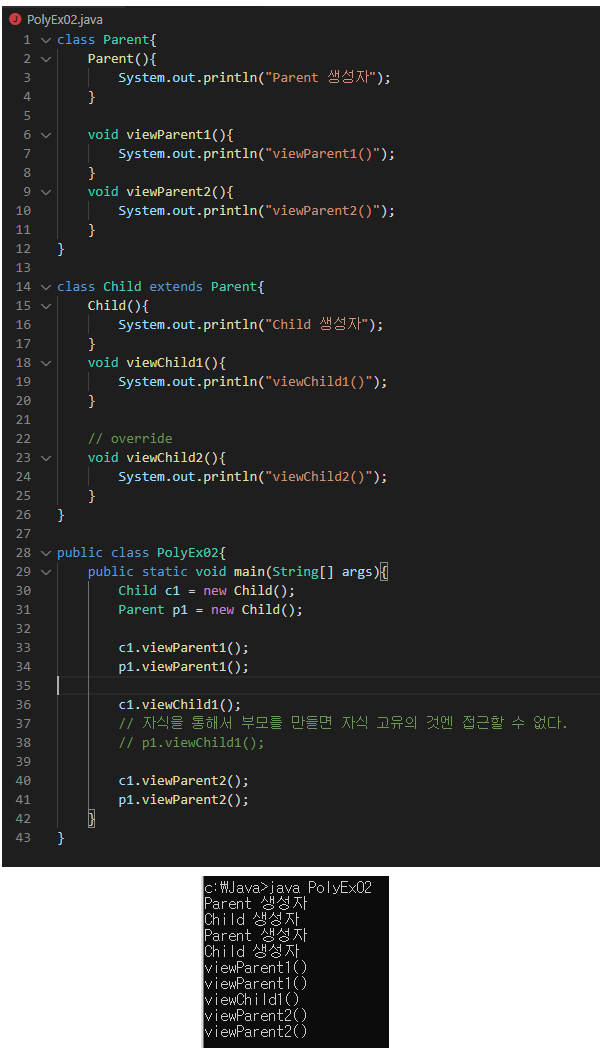The width and height of the screenshot is (604, 1057).
Task: Click console line "c:\Java>java PolyEx02"
Action: 288,887
